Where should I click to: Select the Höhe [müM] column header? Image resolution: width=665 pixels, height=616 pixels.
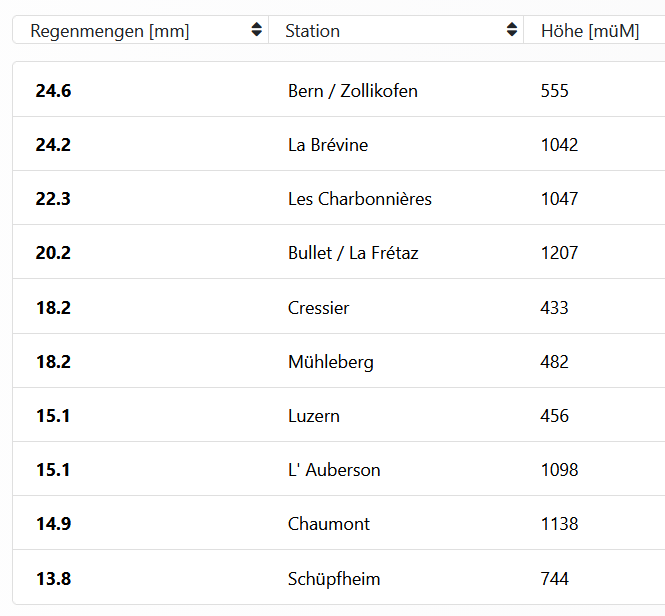coord(590,31)
